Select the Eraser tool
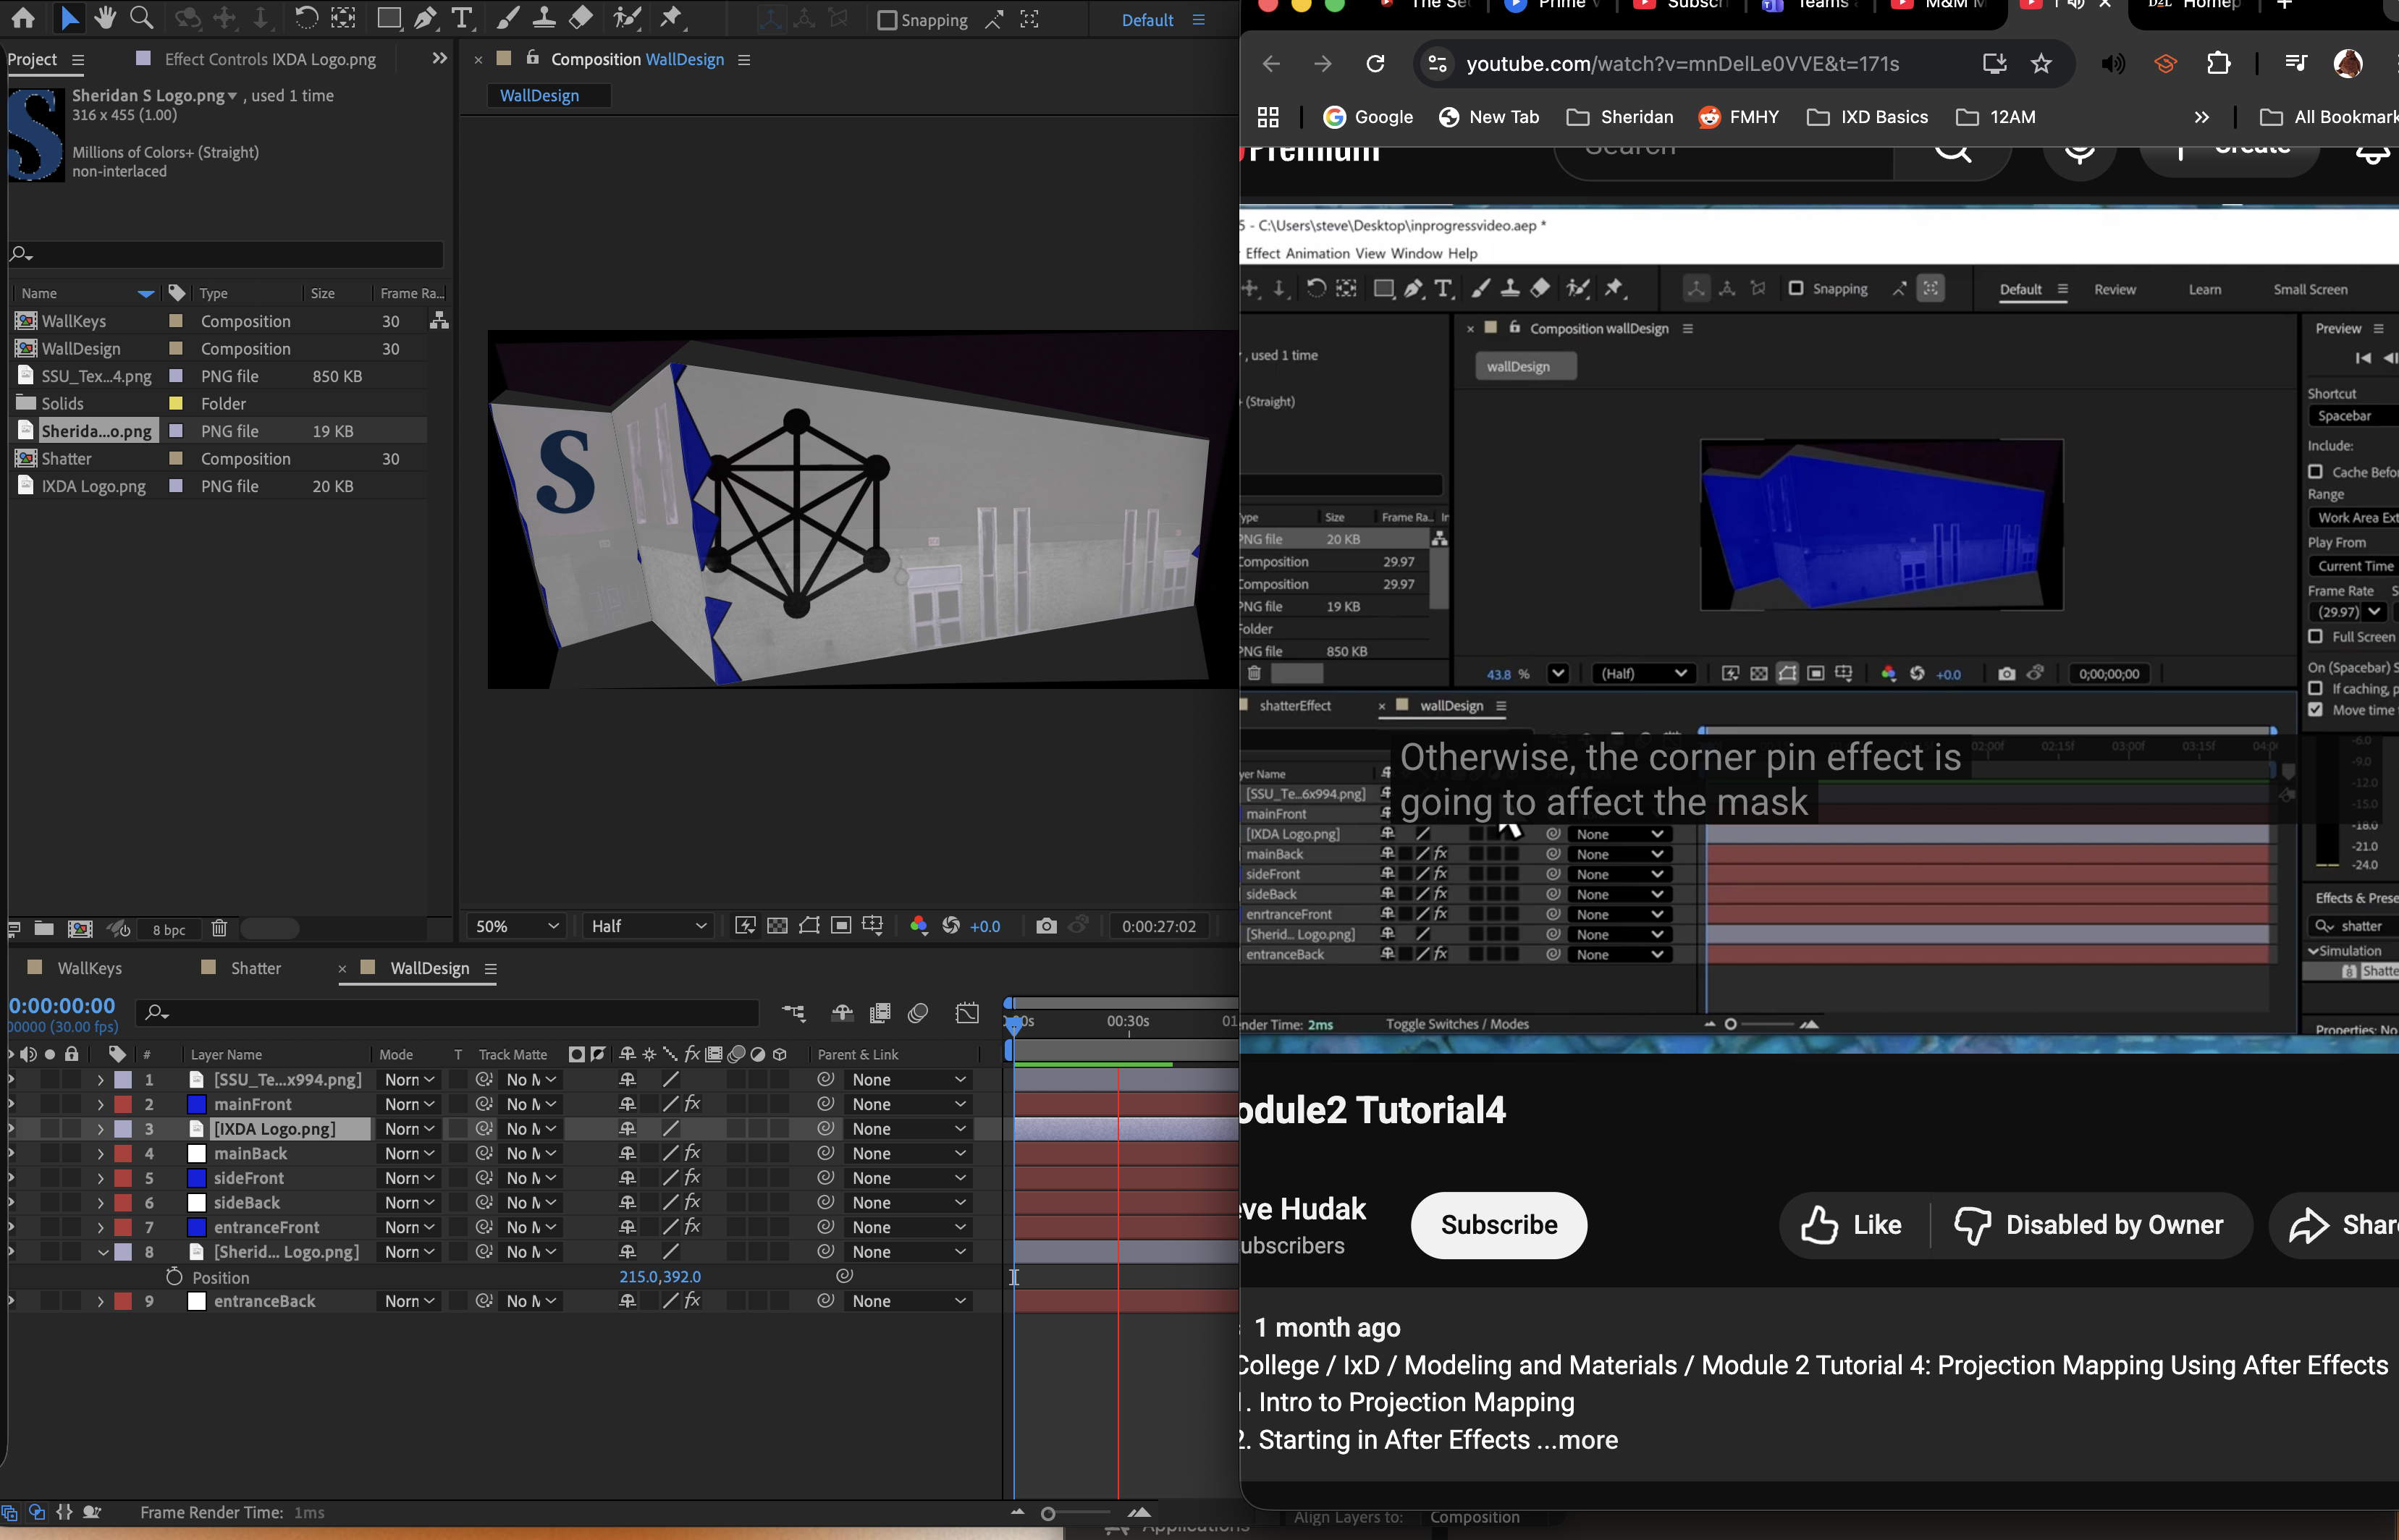2399x1540 pixels. click(580, 18)
